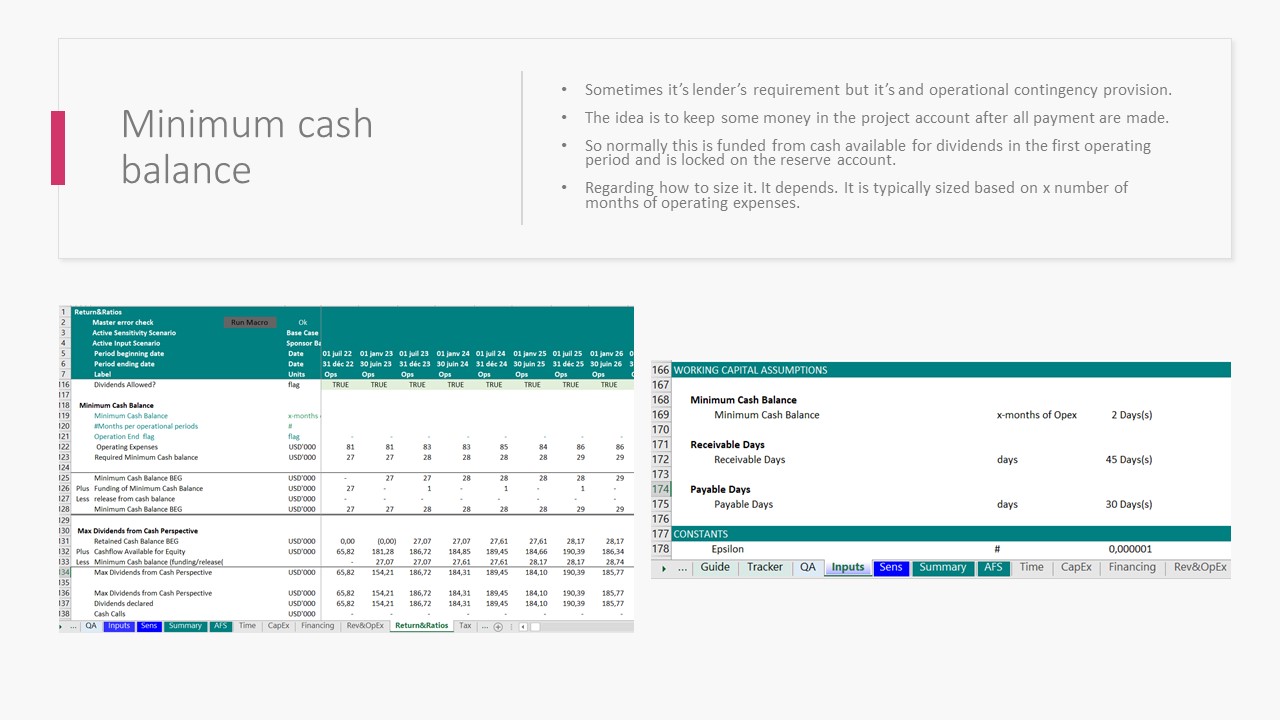This screenshot has width=1280, height=720.
Task: Select Time tab in working capital spreadsheet
Action: [1031, 567]
